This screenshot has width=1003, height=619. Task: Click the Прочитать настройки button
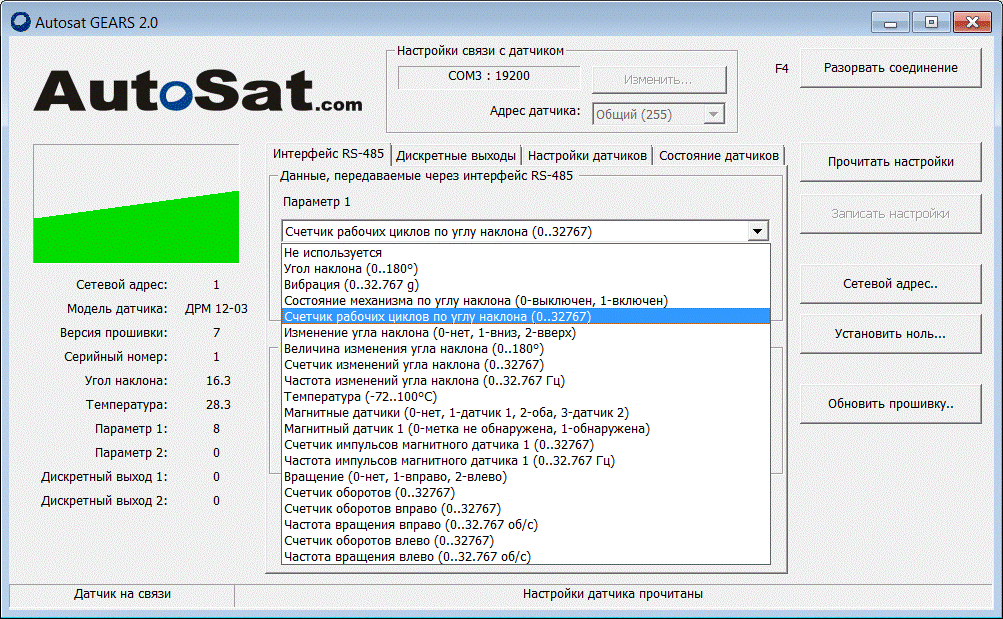(890, 162)
